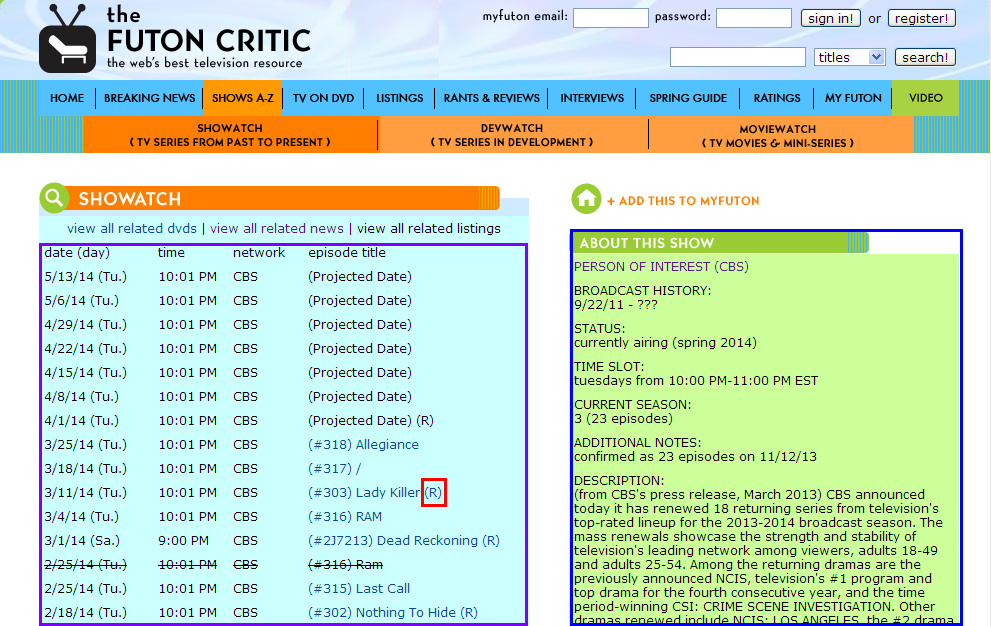Viewport: 991px width, 626px height.
Task: Click the Showatch magnifying glass icon
Action: click(x=54, y=198)
